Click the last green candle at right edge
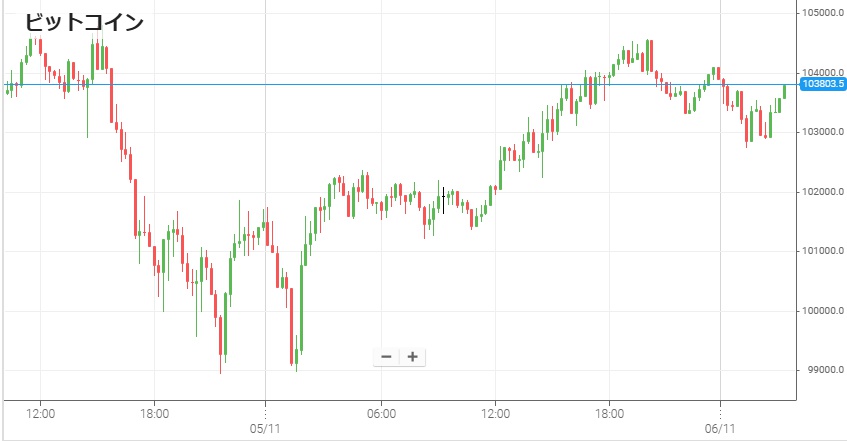Viewport: 847px width, 441px height. click(x=785, y=91)
